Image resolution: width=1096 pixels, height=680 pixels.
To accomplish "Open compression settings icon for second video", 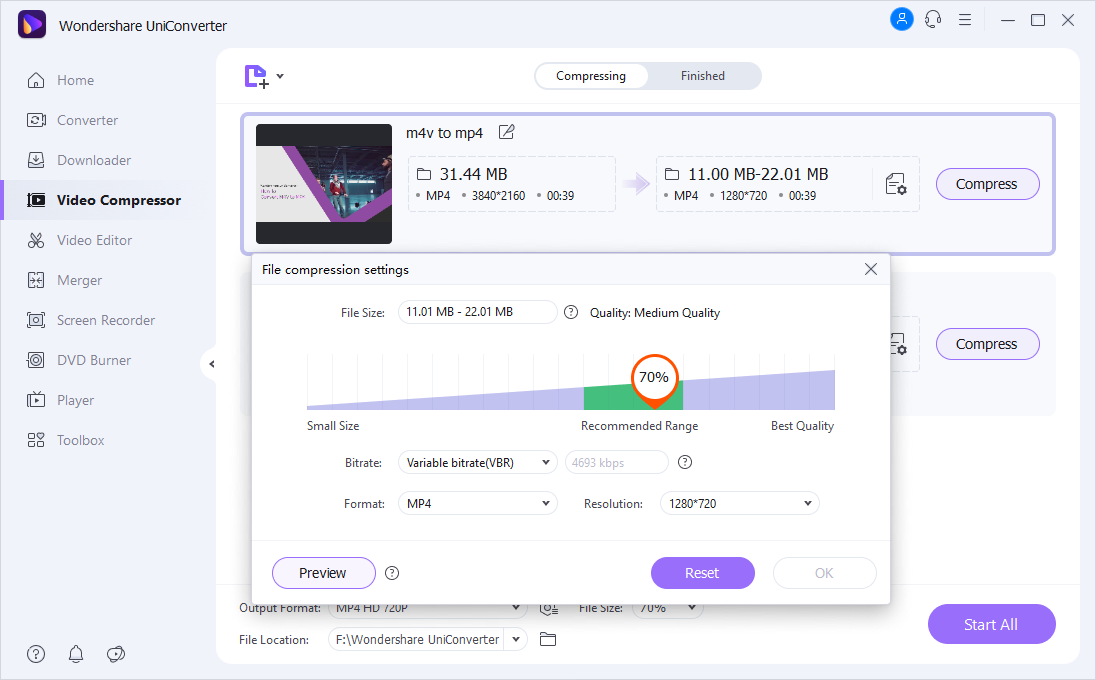I will [898, 344].
